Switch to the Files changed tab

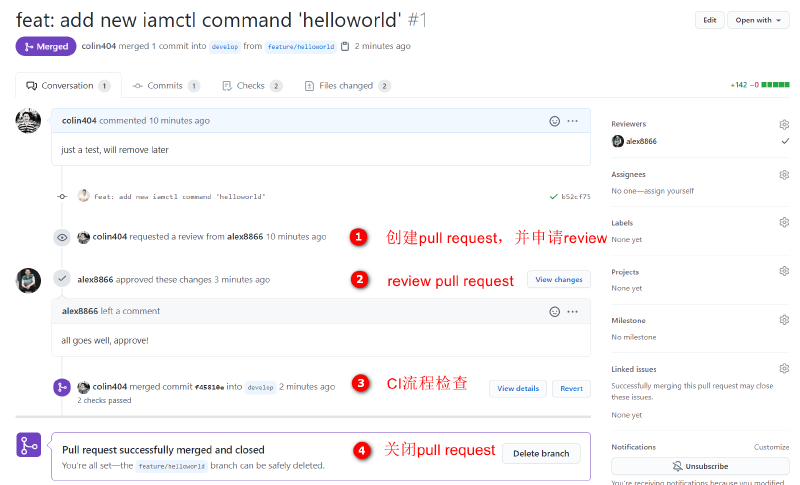coord(346,86)
